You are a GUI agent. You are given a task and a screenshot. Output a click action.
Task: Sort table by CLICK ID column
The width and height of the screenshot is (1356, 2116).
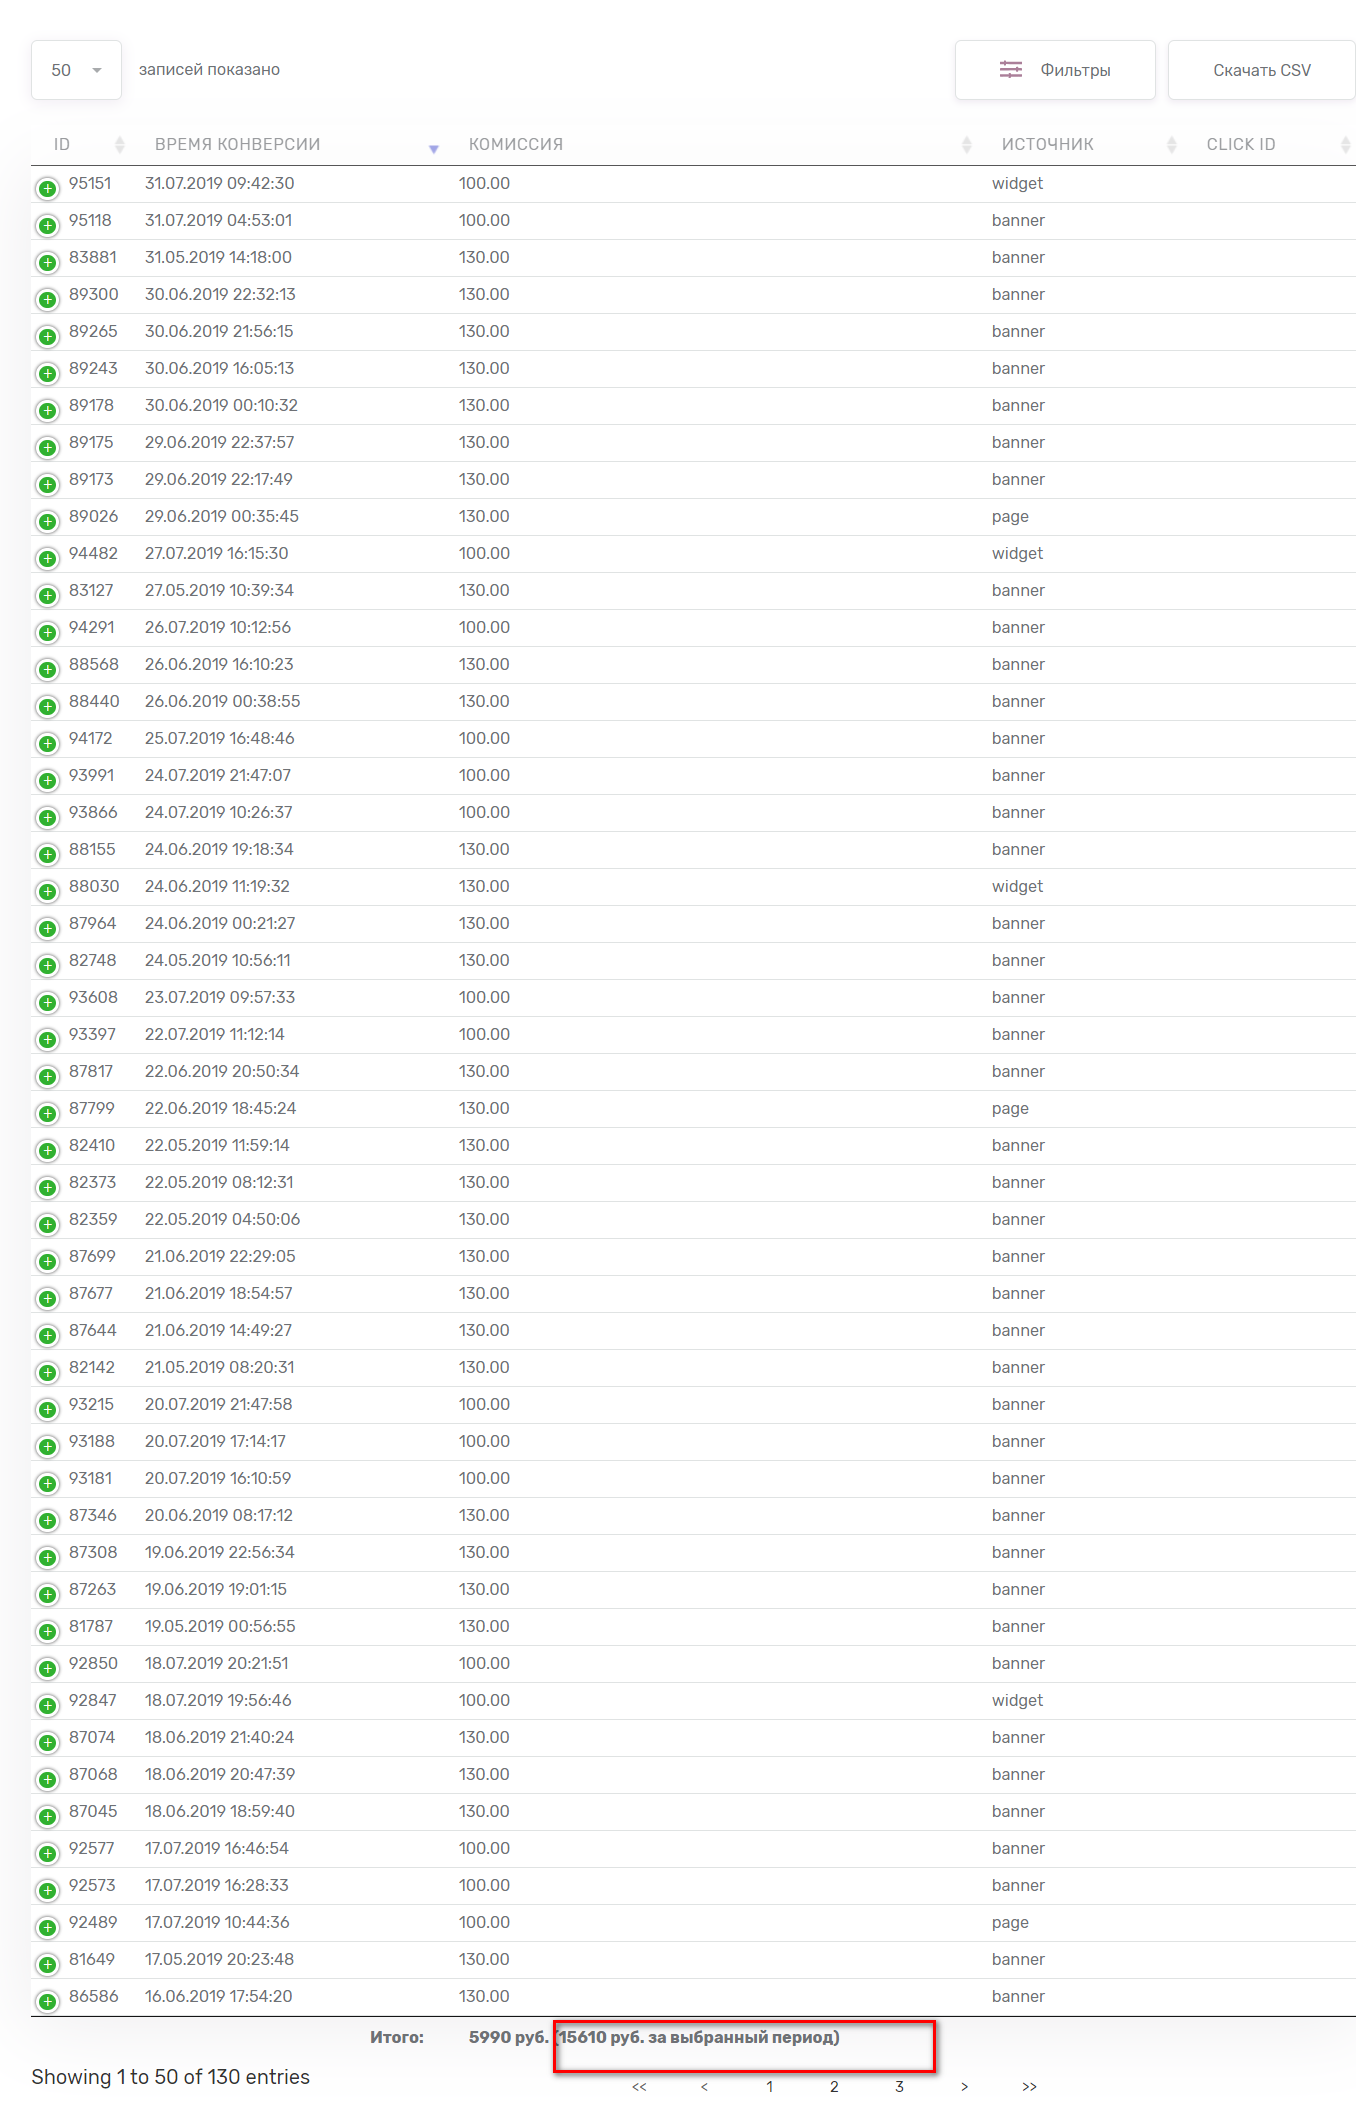coord(1241,144)
